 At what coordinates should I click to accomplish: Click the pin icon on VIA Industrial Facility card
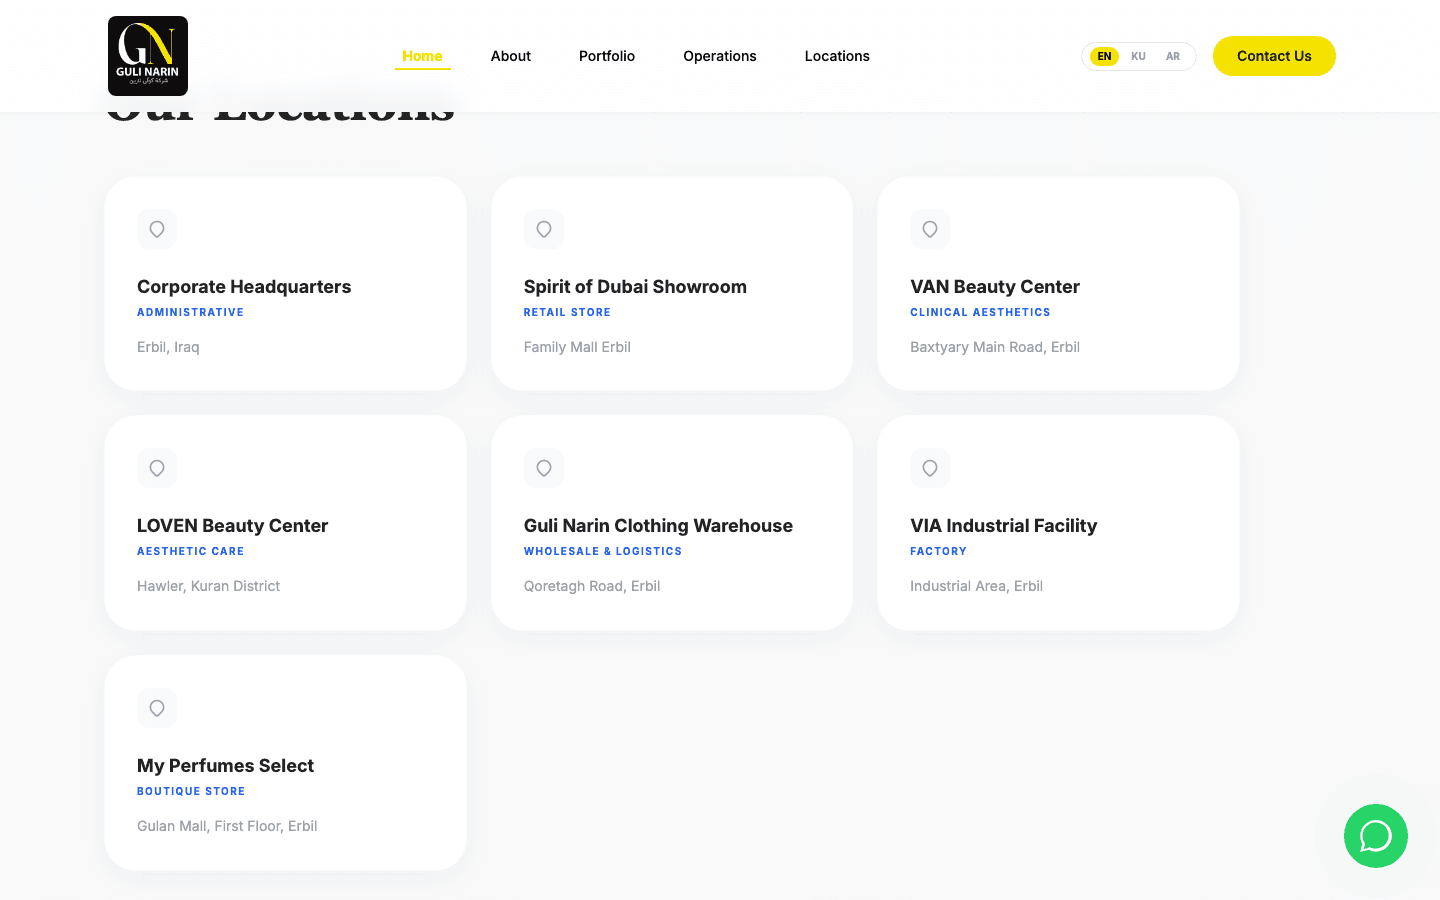(930, 468)
